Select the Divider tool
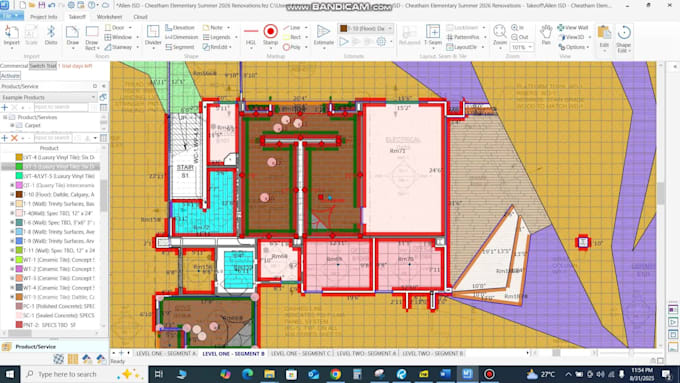 point(153,36)
